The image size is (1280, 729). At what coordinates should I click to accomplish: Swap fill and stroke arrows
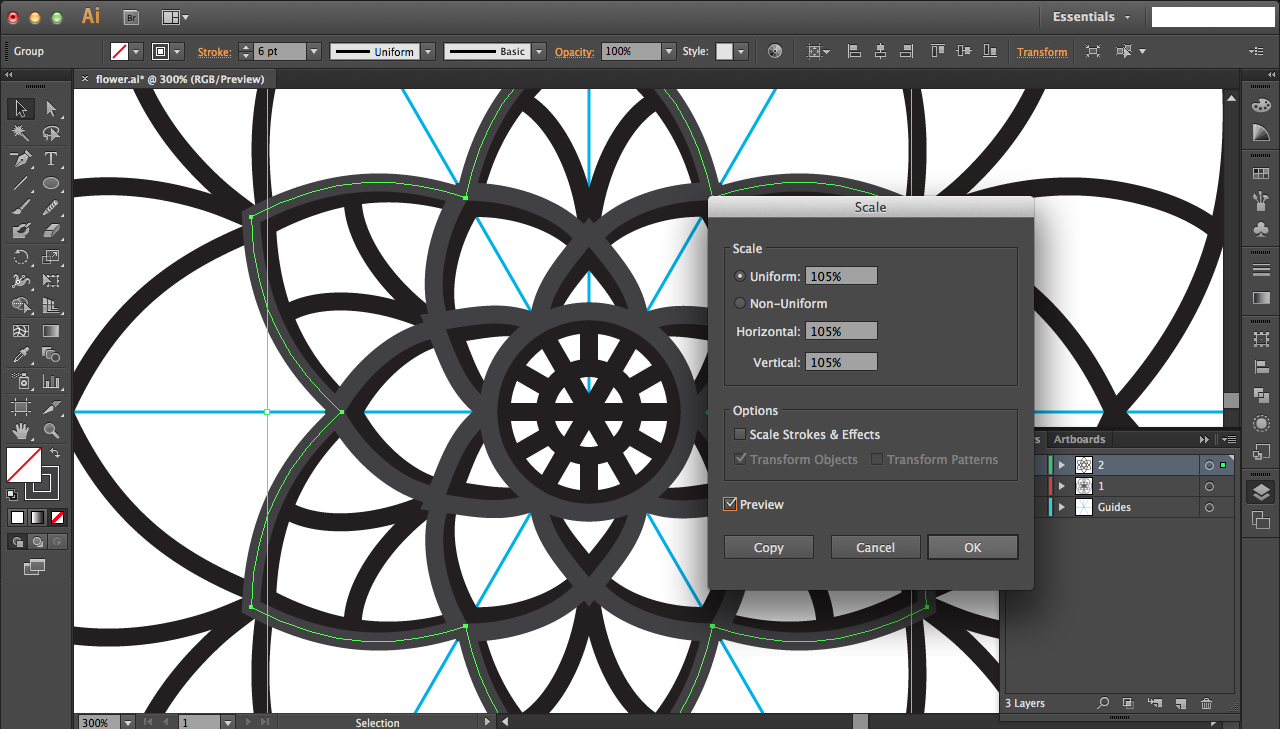55,453
